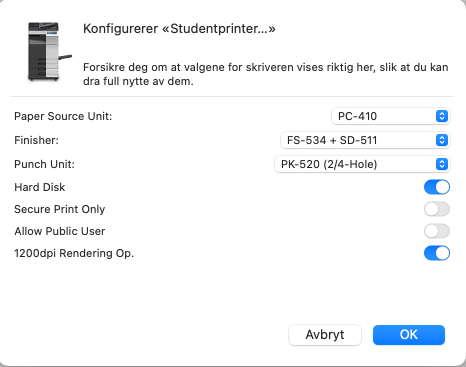Click the Finisher dropdown chevron icon

[442, 140]
